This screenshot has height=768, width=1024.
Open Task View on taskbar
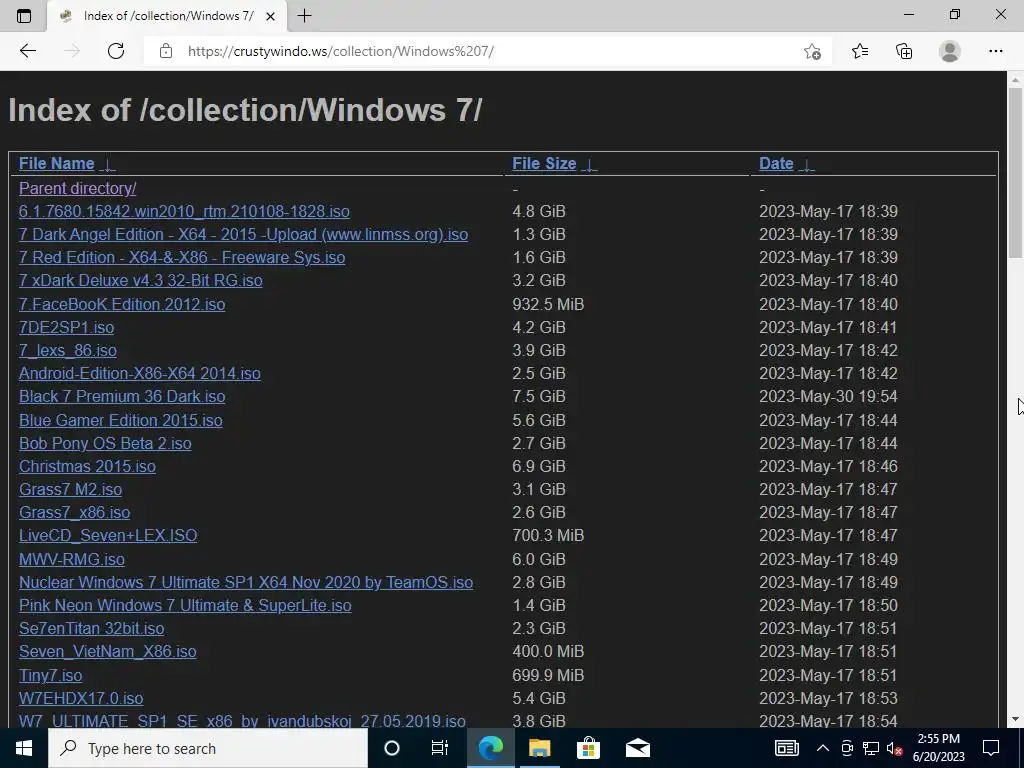[440, 748]
